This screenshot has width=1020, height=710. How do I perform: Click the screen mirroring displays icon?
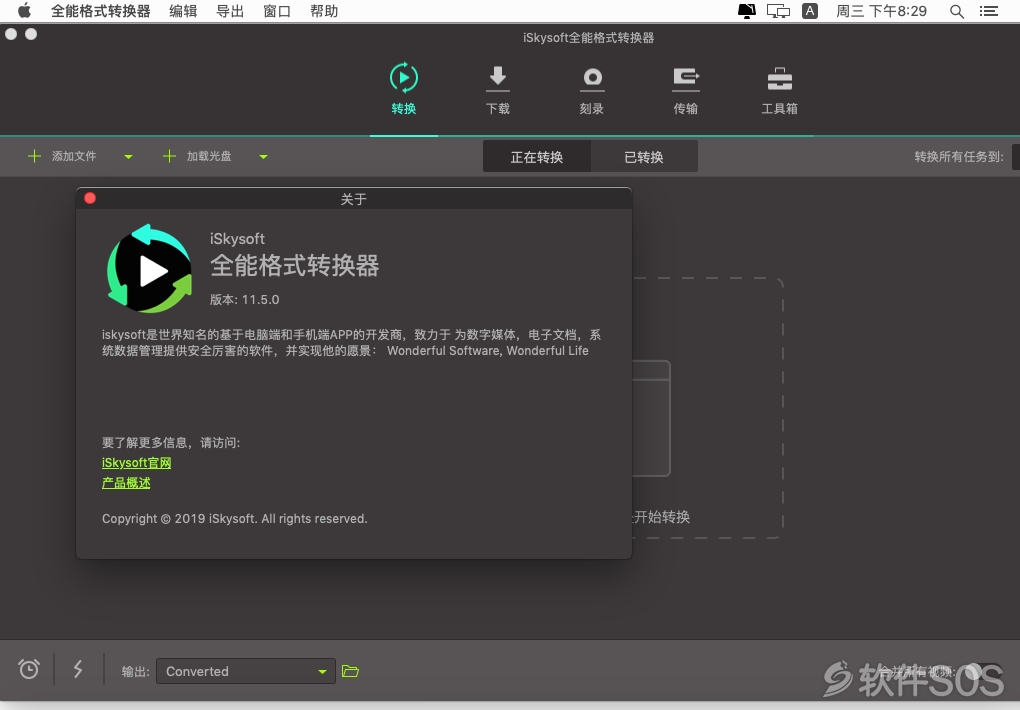pyautogui.click(x=778, y=11)
